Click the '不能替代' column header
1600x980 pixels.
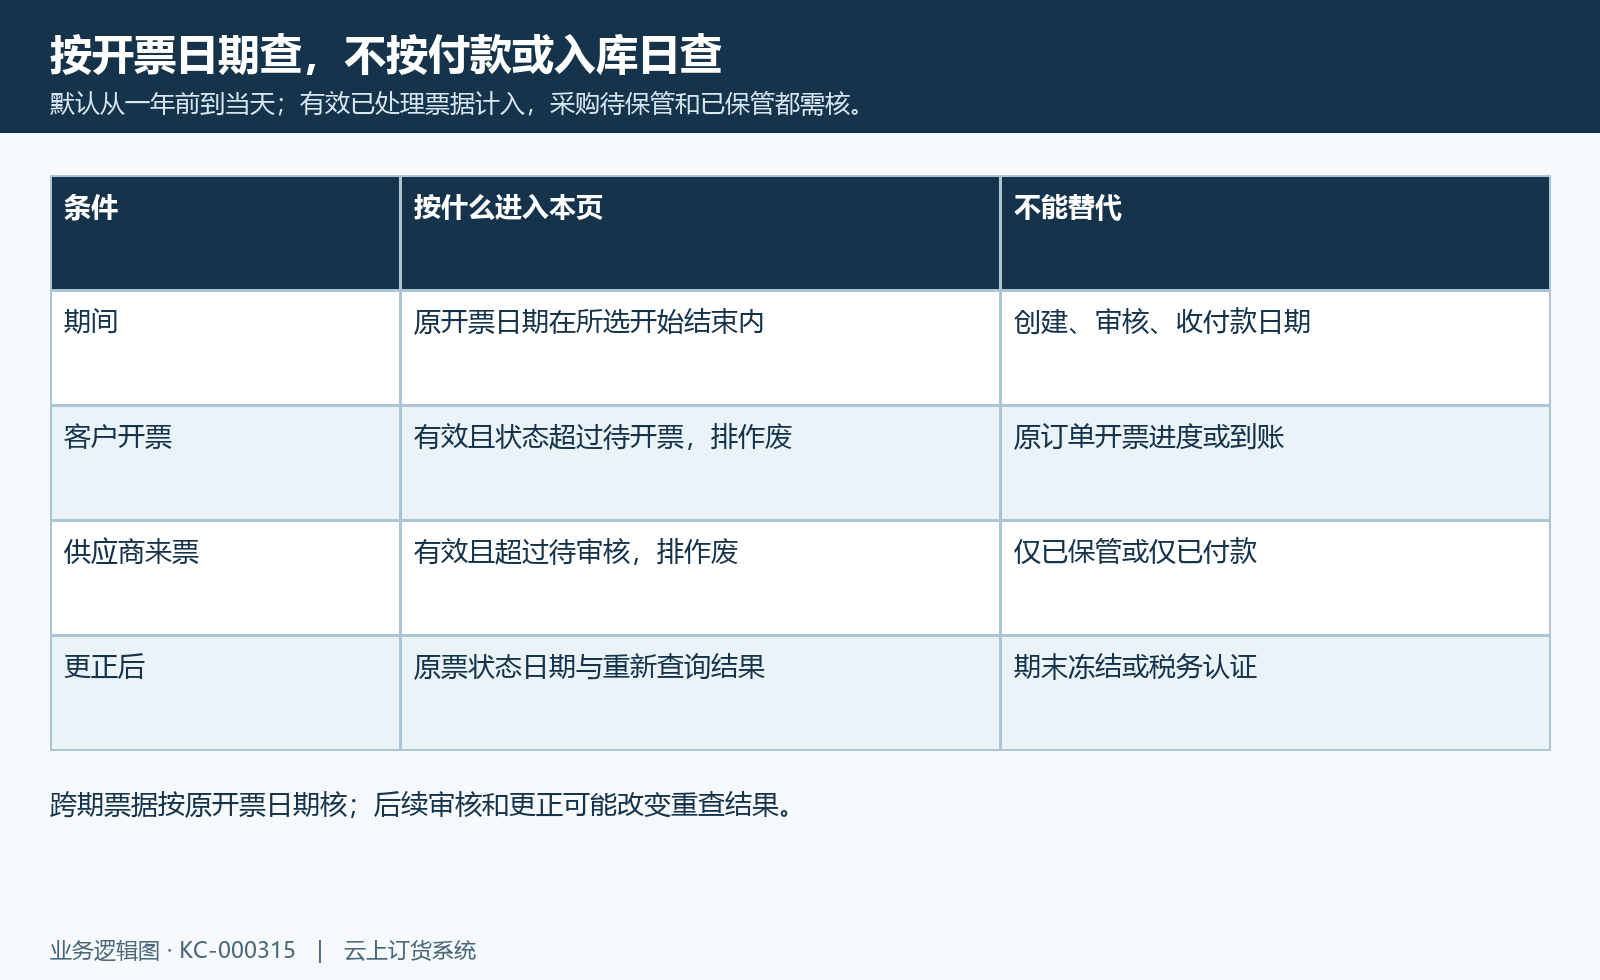[x=1275, y=233]
